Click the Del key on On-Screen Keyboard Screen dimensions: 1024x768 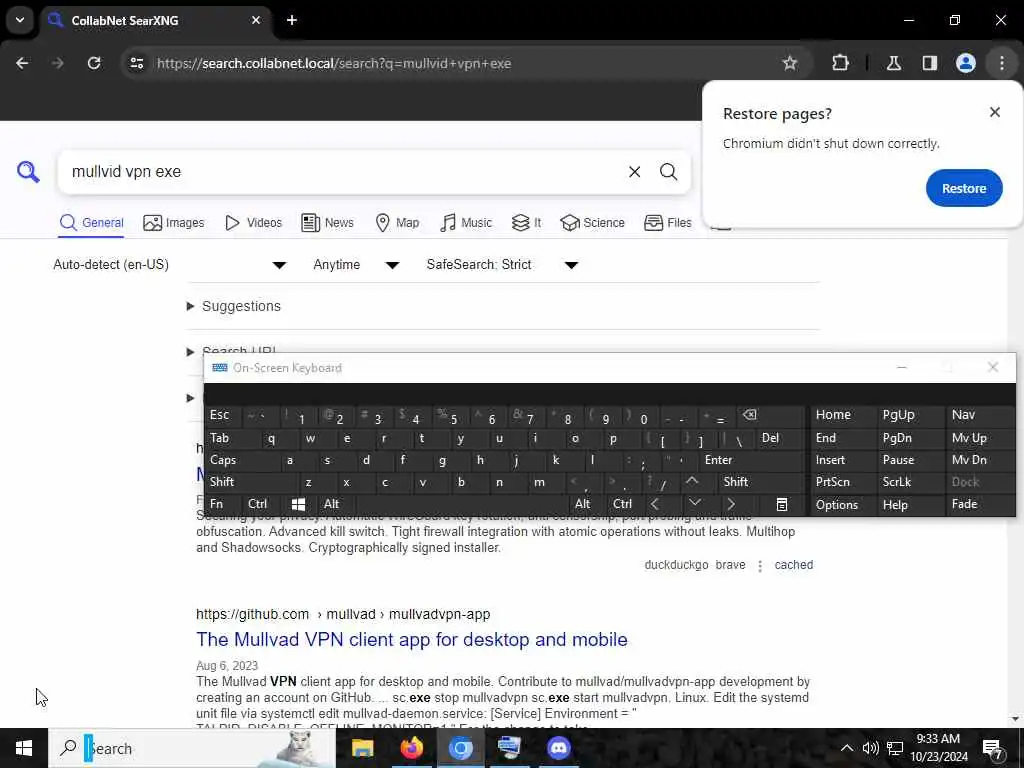coord(780,438)
